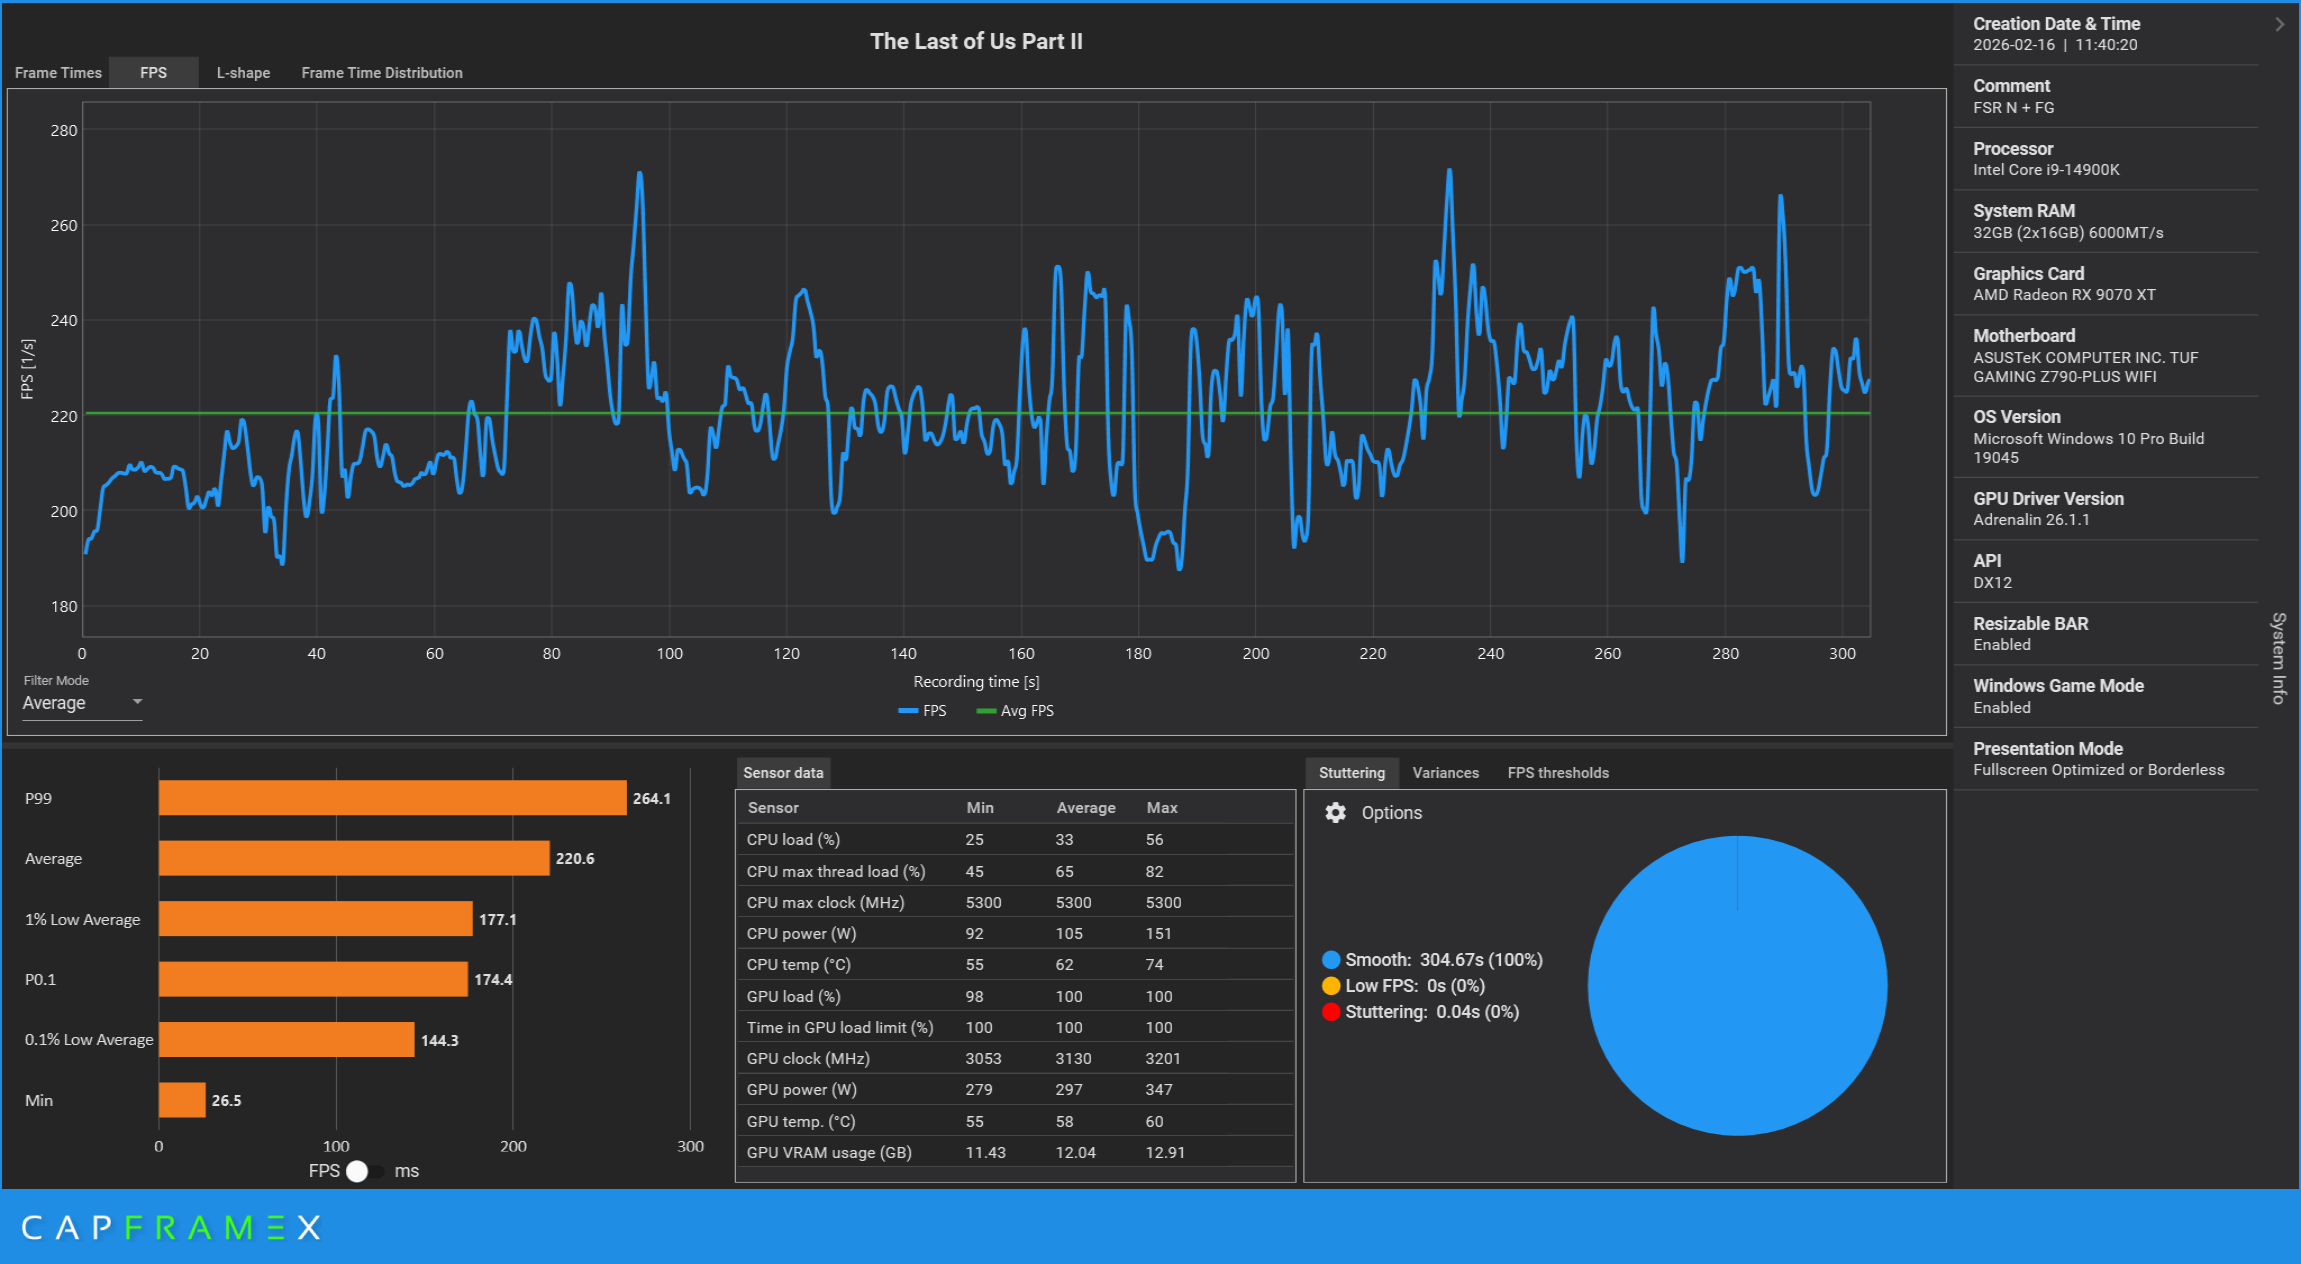This screenshot has height=1264, width=2301.
Task: Toggle the FPS / ms switch
Action: [363, 1171]
